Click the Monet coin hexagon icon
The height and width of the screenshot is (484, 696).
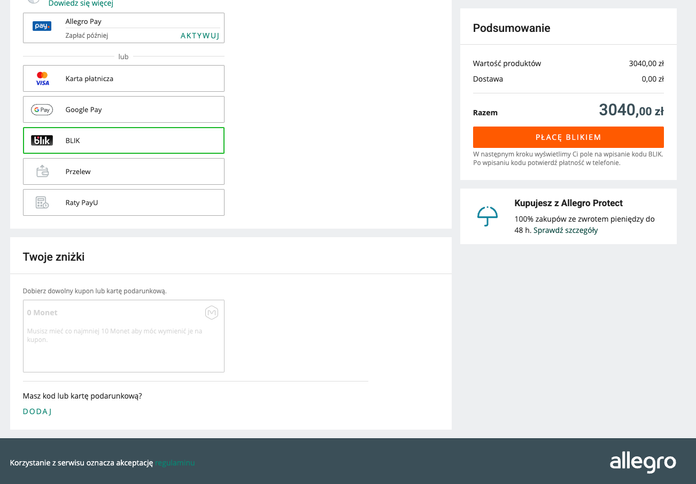(212, 313)
